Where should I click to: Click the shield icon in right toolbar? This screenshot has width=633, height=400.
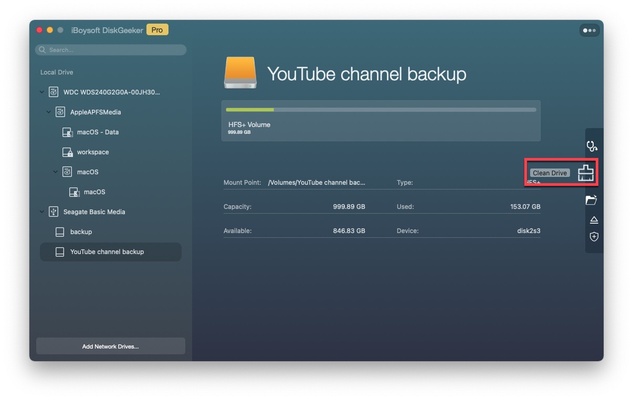pos(593,237)
